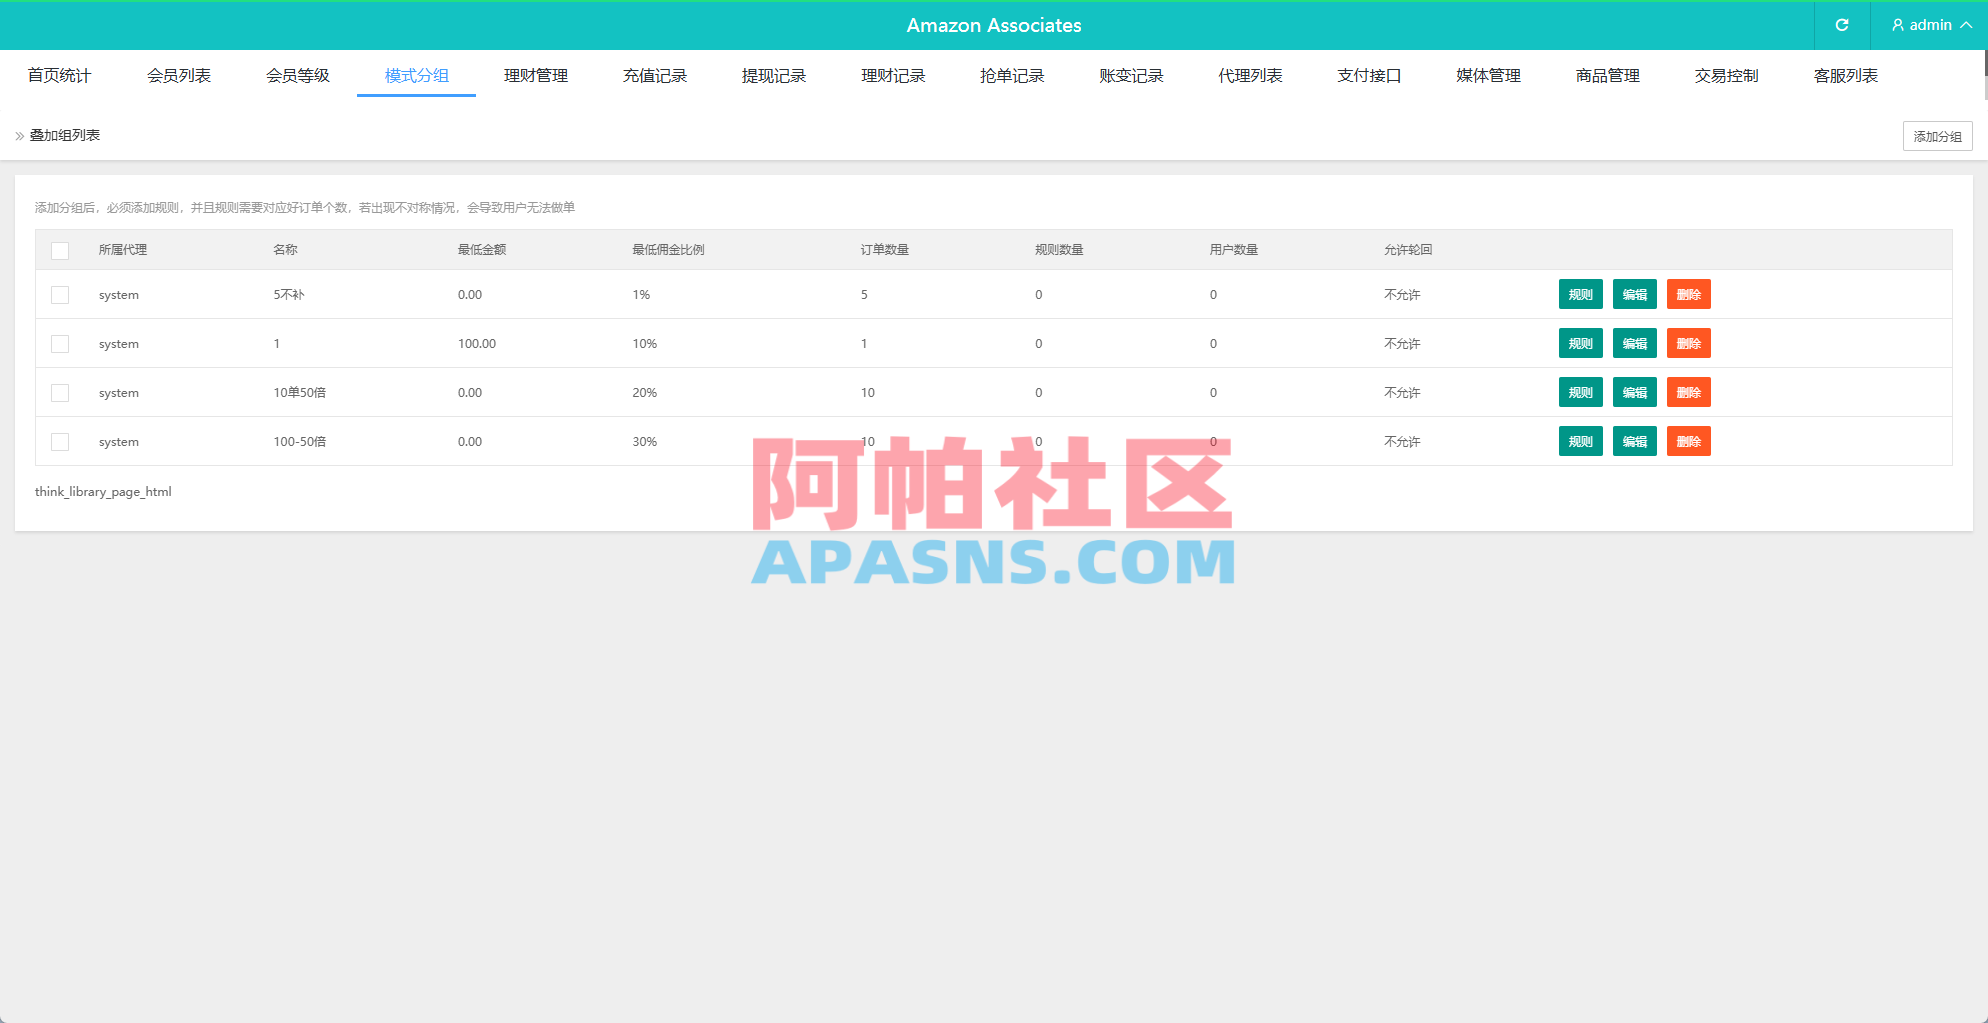Click the page vertical scrollbar
Viewport: 1988px width, 1023px height.
pos(1985,76)
